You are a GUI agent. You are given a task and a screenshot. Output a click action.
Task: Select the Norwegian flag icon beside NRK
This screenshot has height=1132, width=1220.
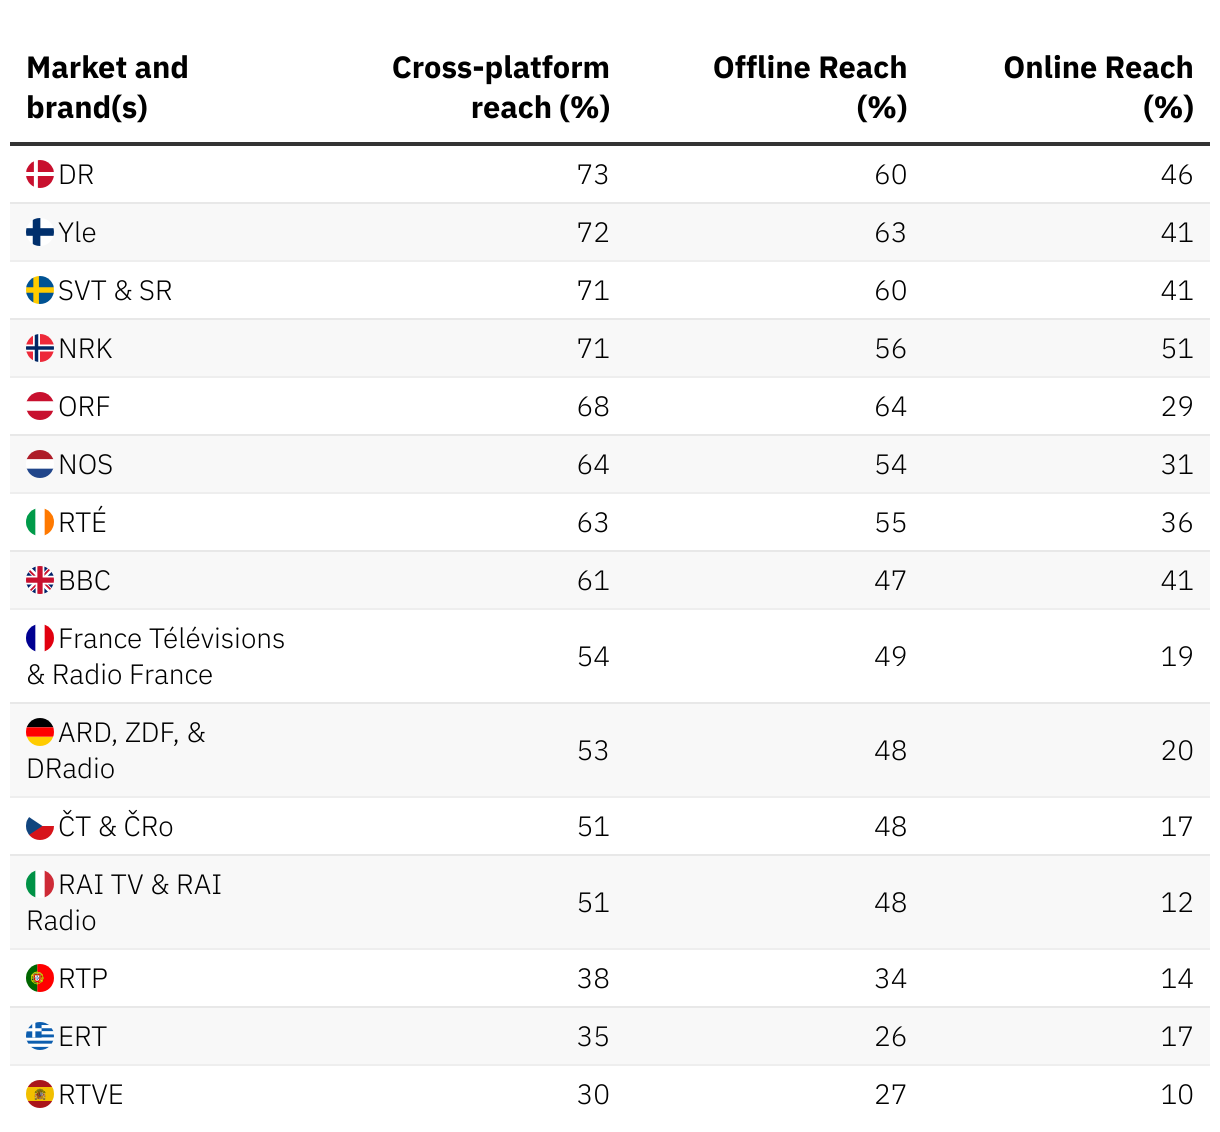pos(40,349)
